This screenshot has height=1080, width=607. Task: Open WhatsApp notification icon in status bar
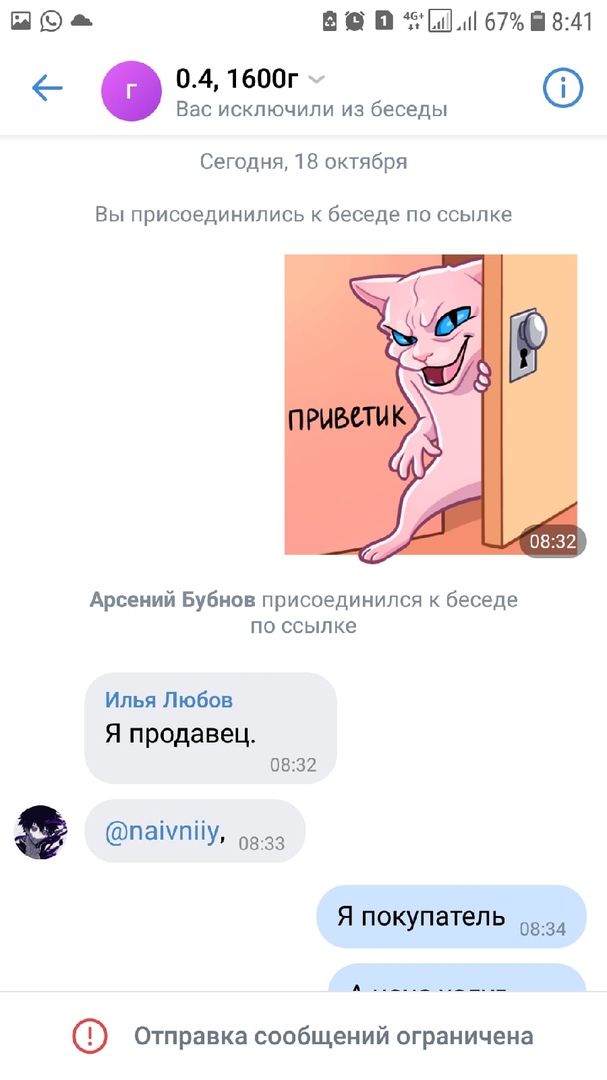point(51,21)
